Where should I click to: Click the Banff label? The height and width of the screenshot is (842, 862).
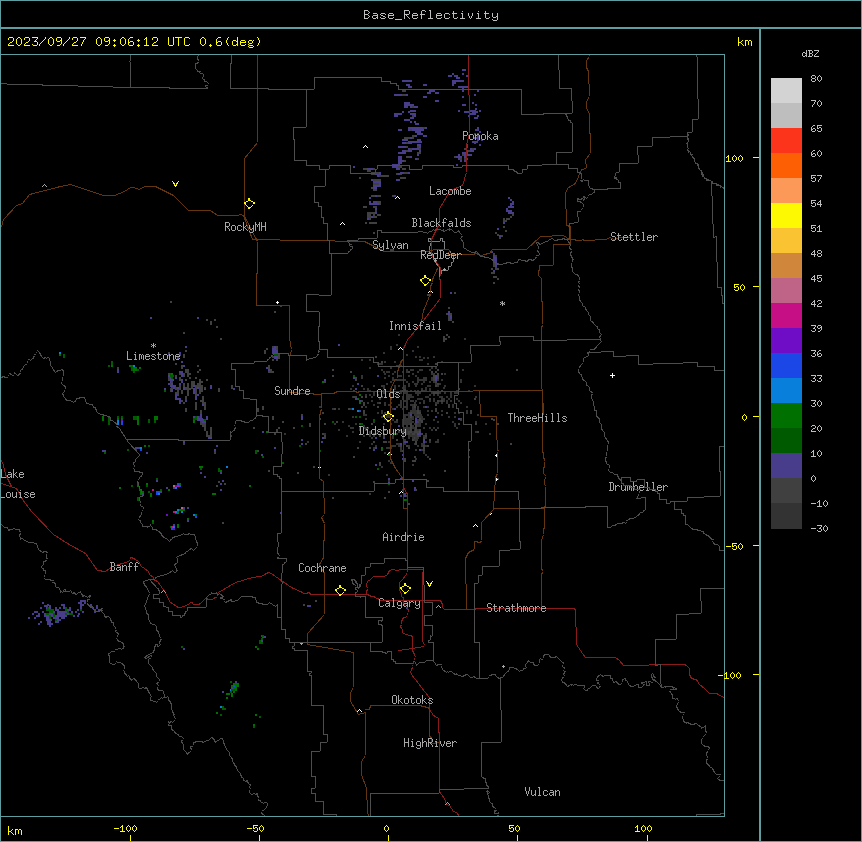(x=124, y=567)
